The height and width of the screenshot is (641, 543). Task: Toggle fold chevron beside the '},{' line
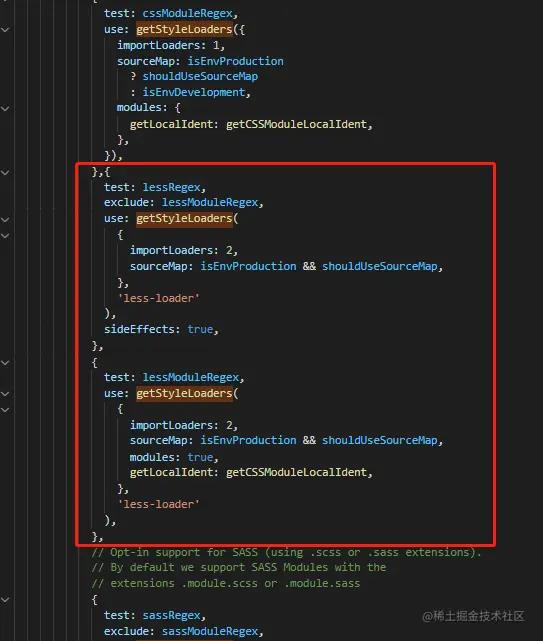[x=5, y=173]
